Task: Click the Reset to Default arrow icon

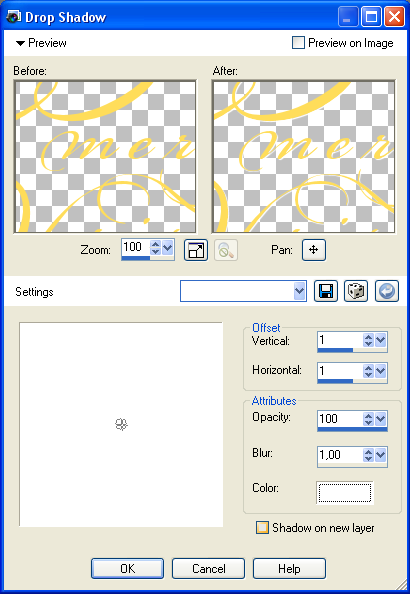Action: (387, 291)
